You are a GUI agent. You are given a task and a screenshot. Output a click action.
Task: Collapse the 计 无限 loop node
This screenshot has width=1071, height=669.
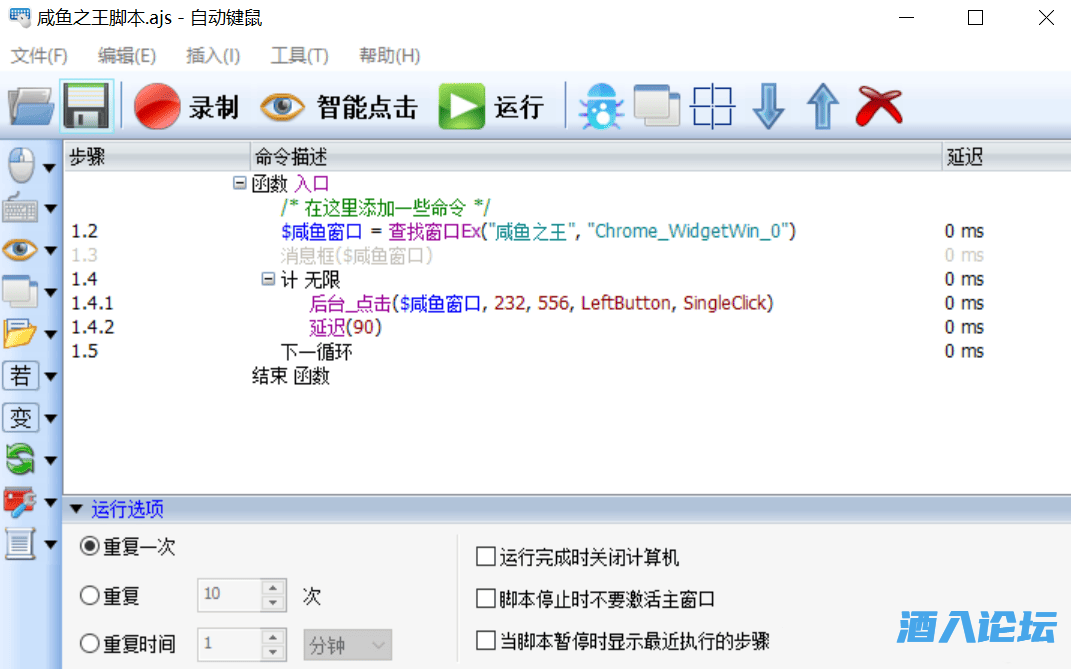click(x=268, y=279)
